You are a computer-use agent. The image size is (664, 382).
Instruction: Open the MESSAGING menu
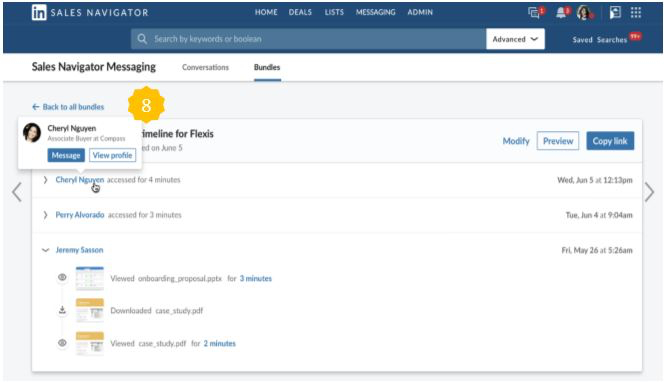[376, 12]
